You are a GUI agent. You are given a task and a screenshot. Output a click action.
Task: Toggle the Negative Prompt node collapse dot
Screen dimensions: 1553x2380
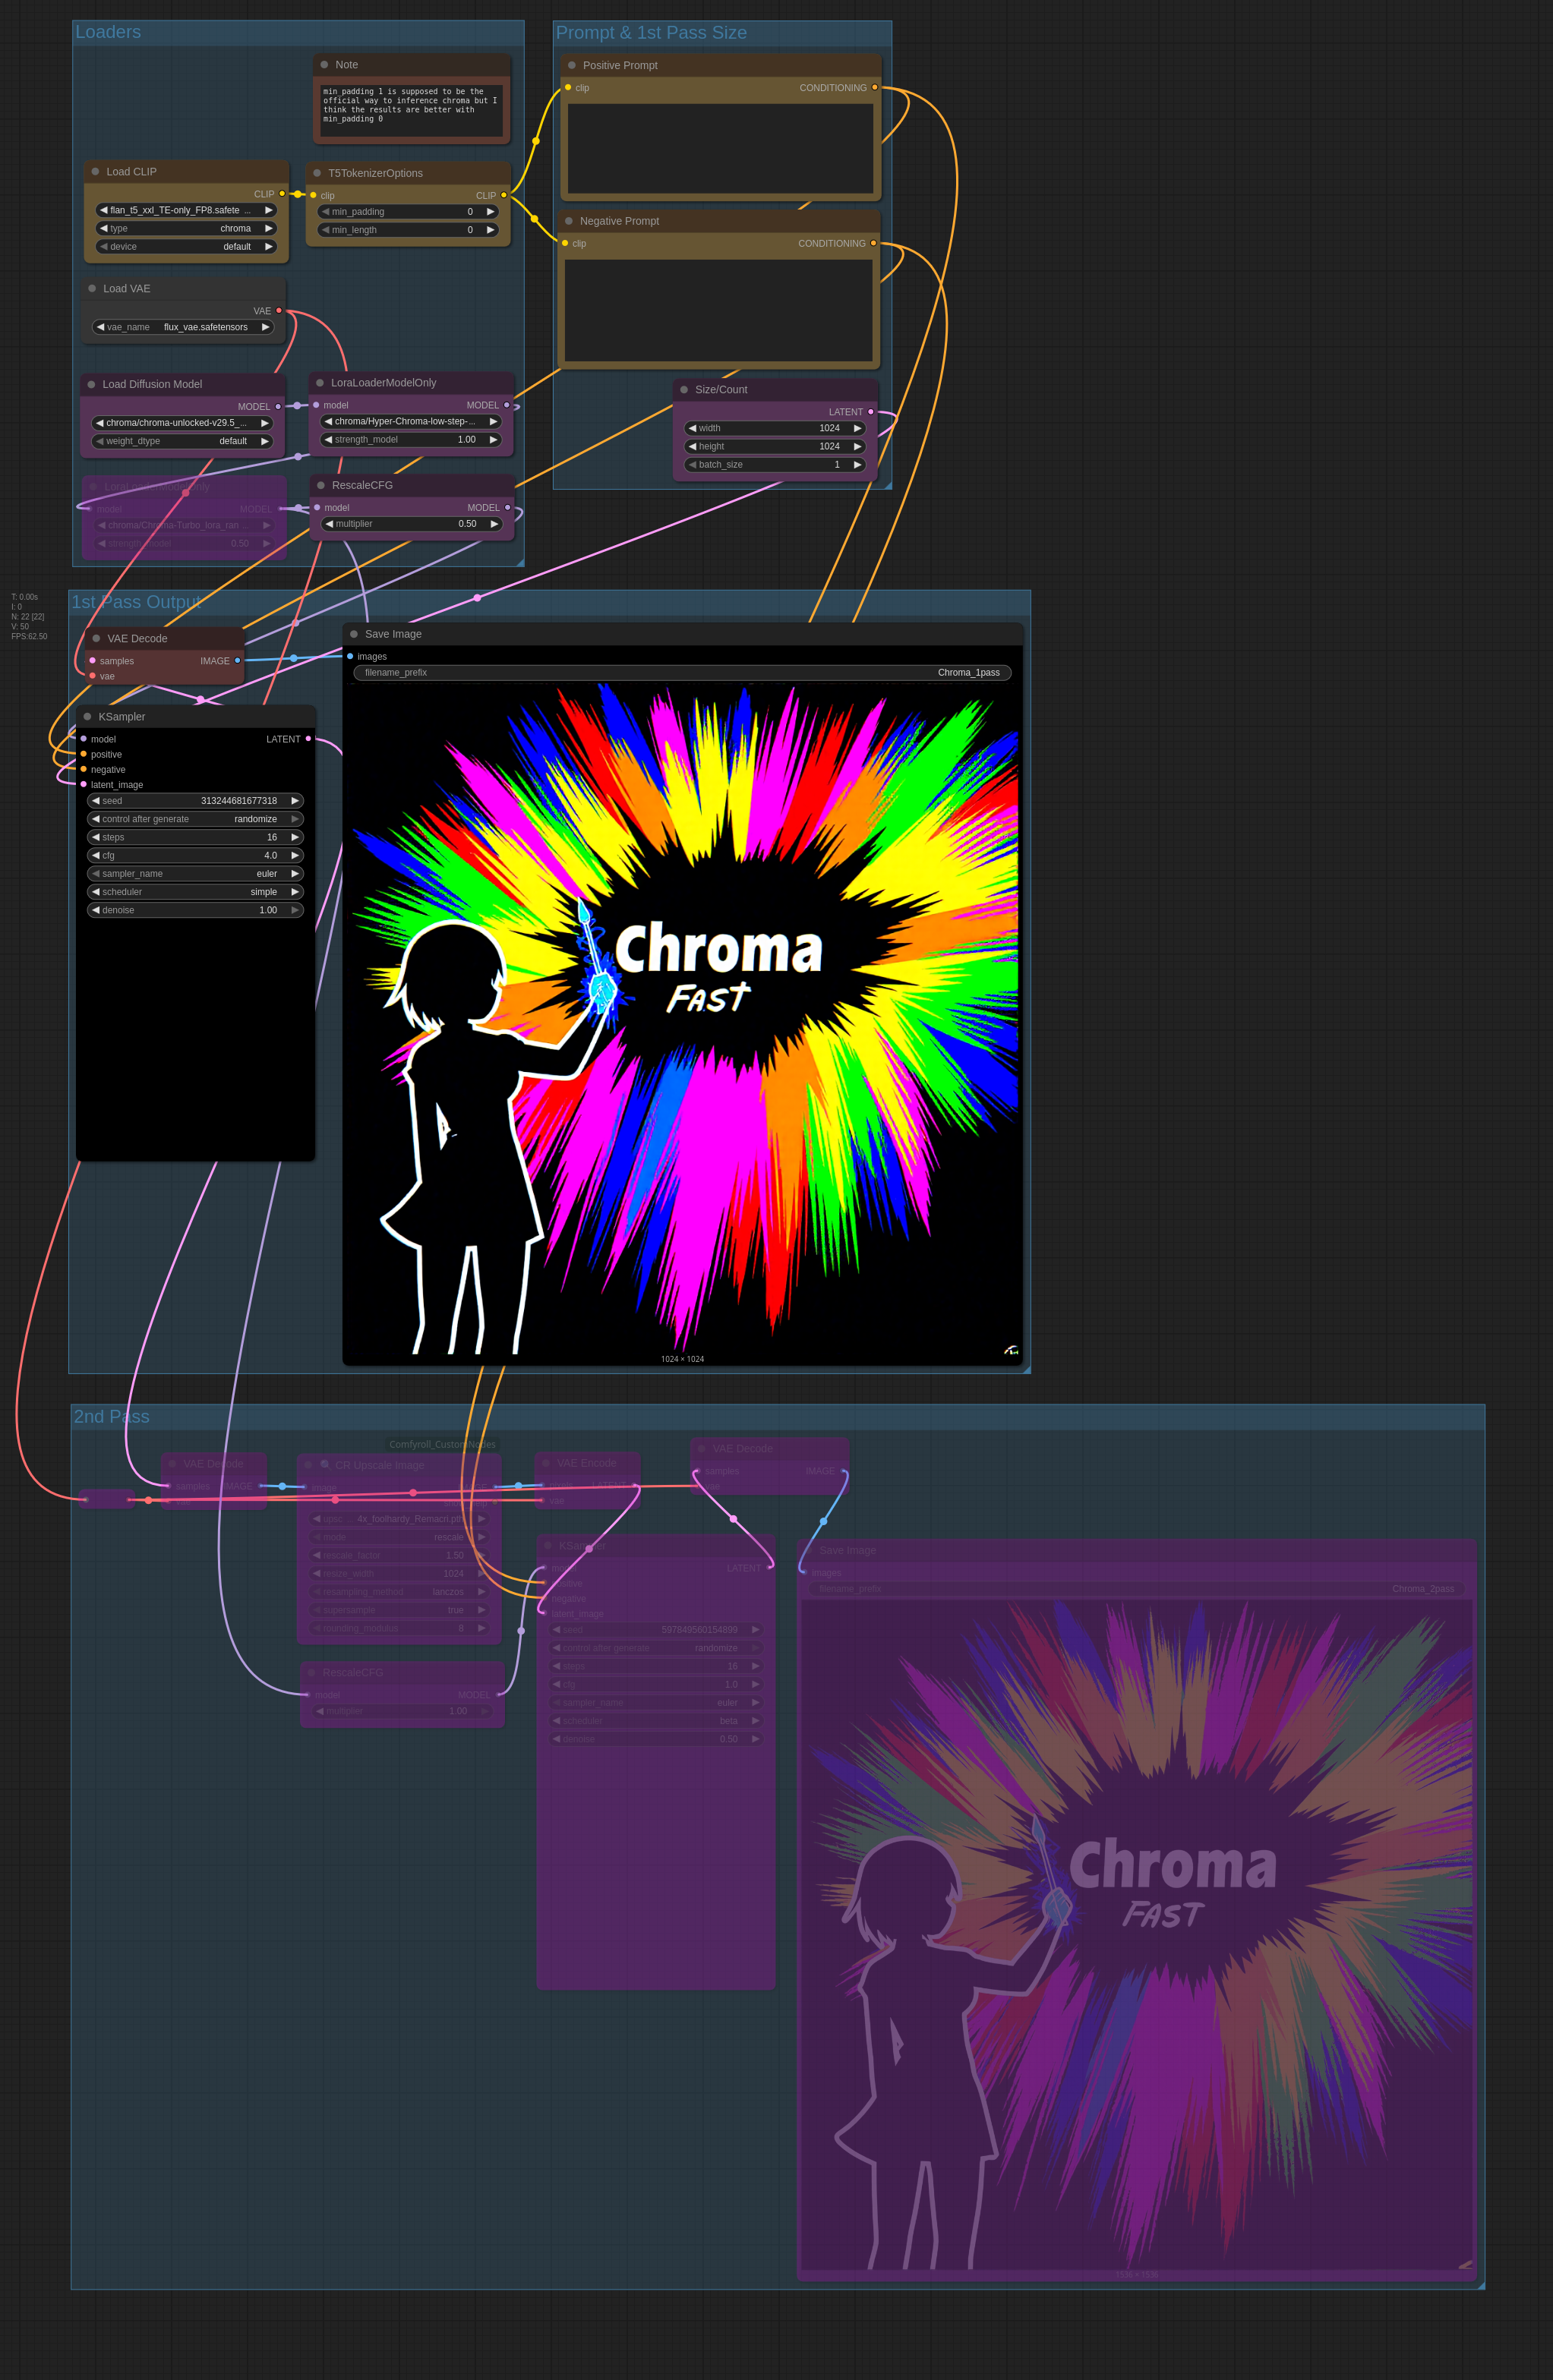point(569,221)
